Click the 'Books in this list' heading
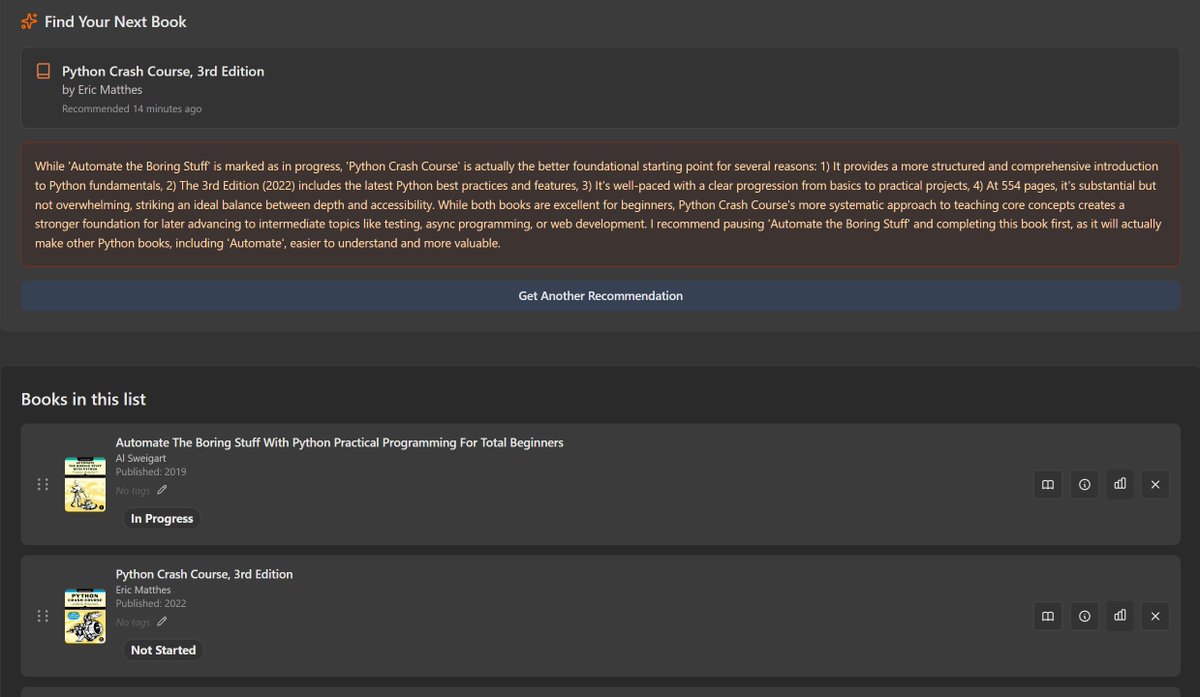This screenshot has height=697, width=1200. tap(84, 399)
